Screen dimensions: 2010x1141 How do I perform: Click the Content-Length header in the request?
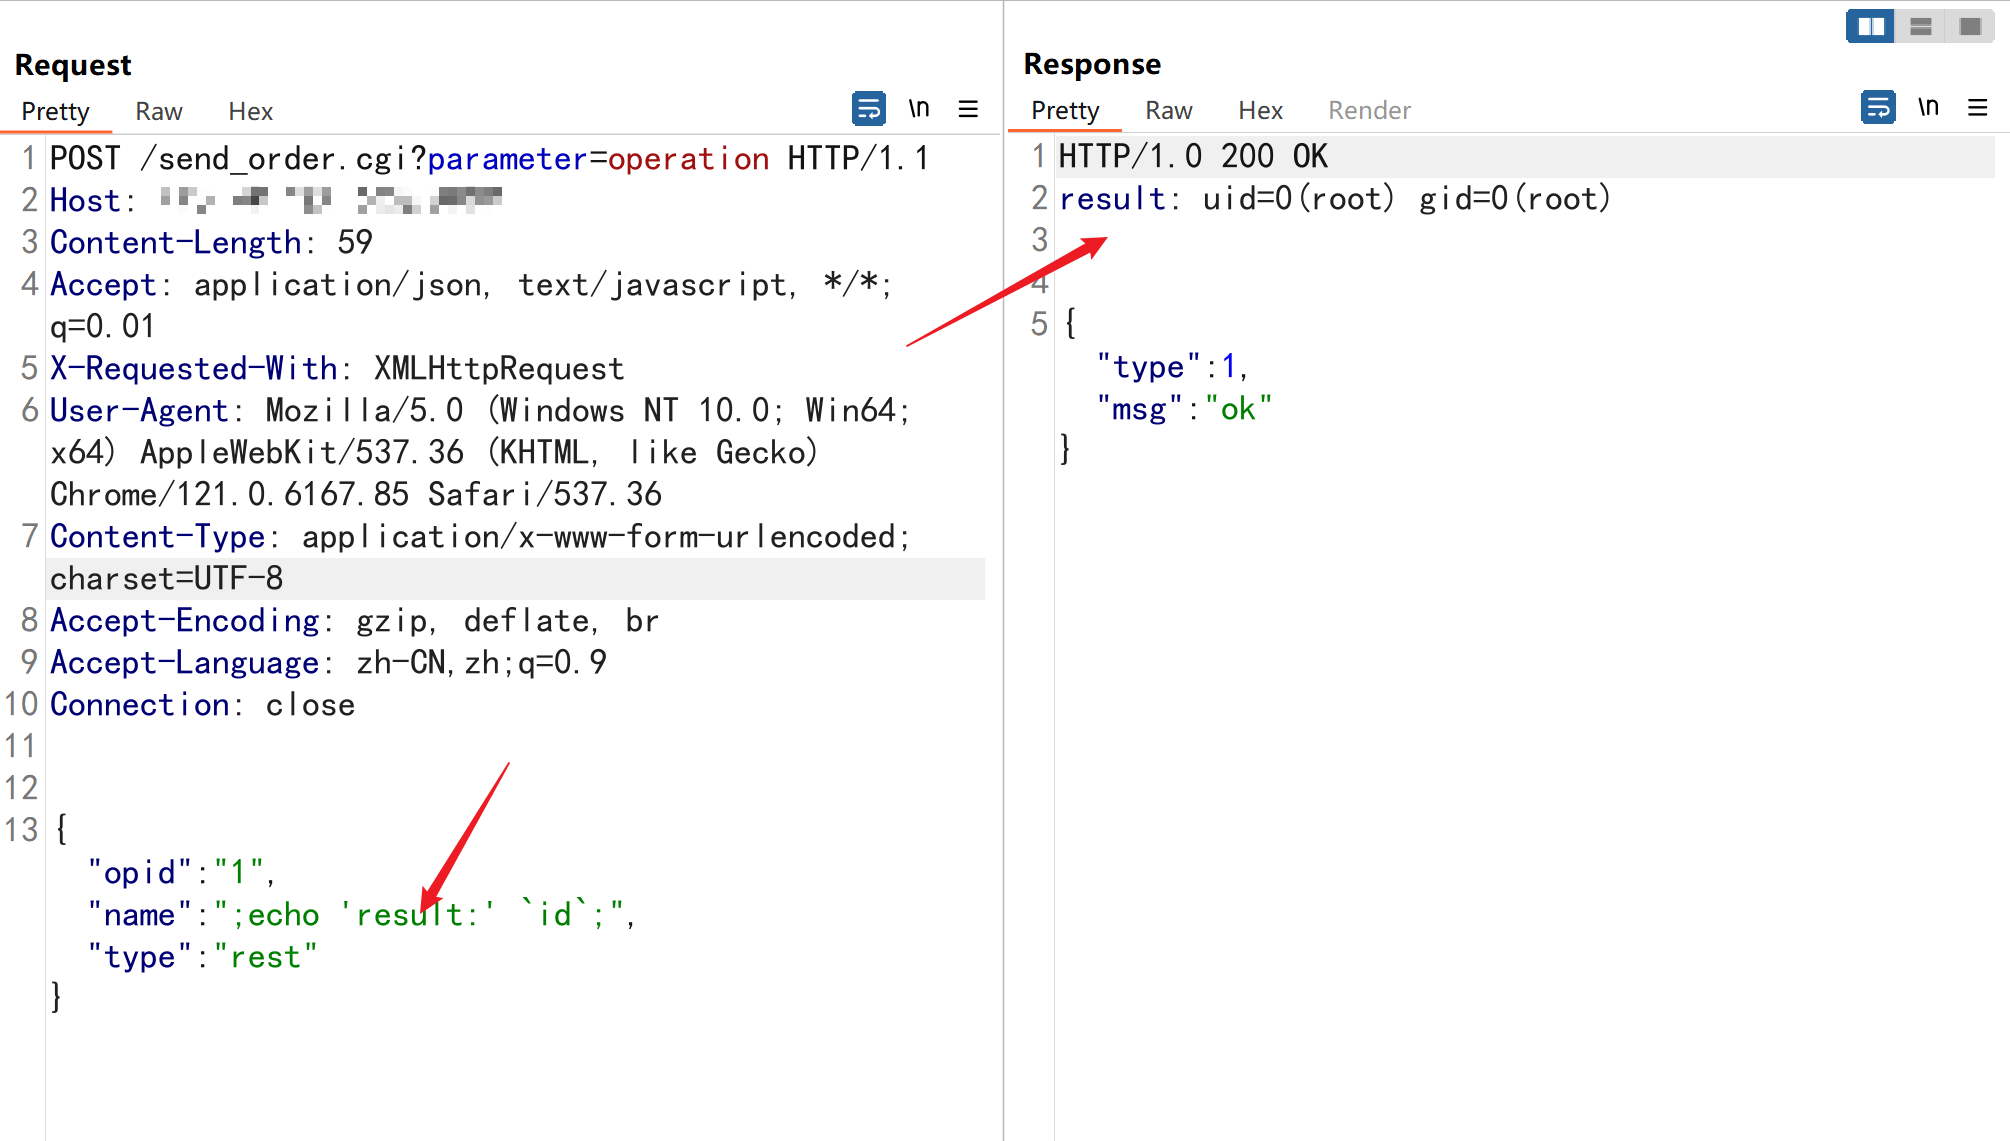coord(176,242)
